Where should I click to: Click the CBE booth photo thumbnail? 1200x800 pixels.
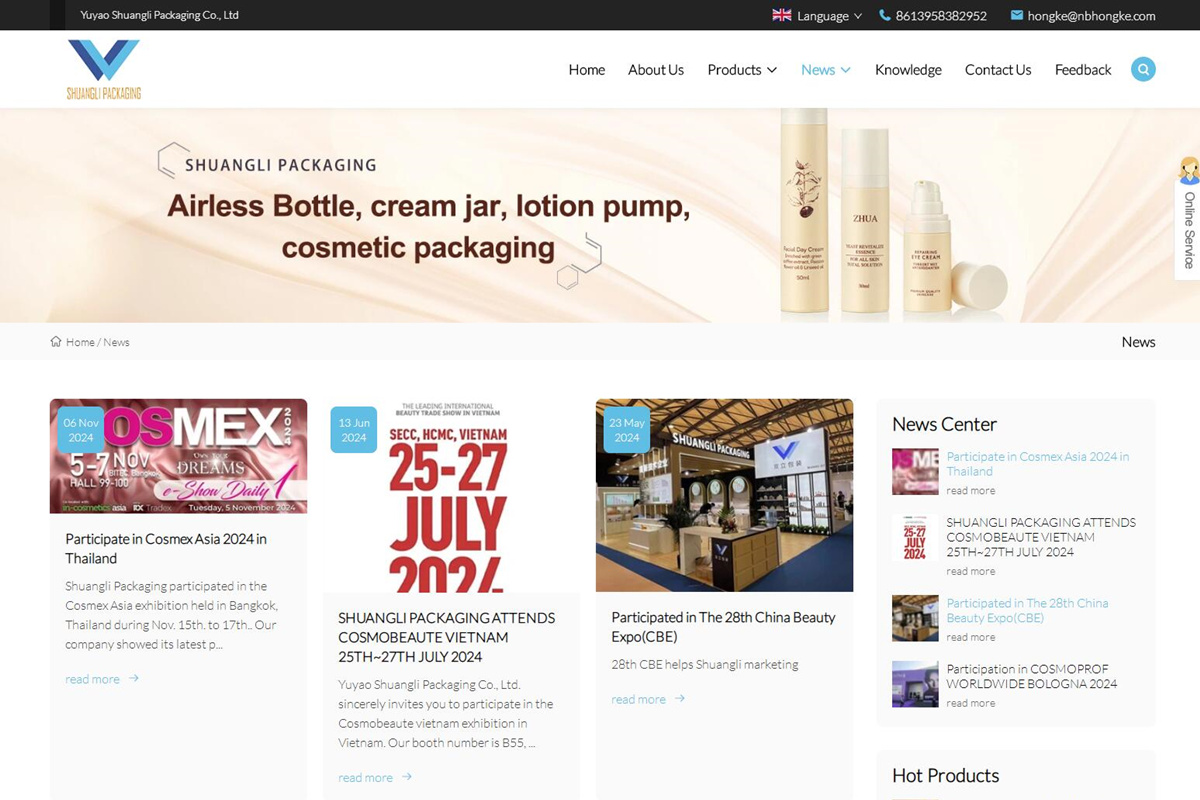click(x=915, y=618)
